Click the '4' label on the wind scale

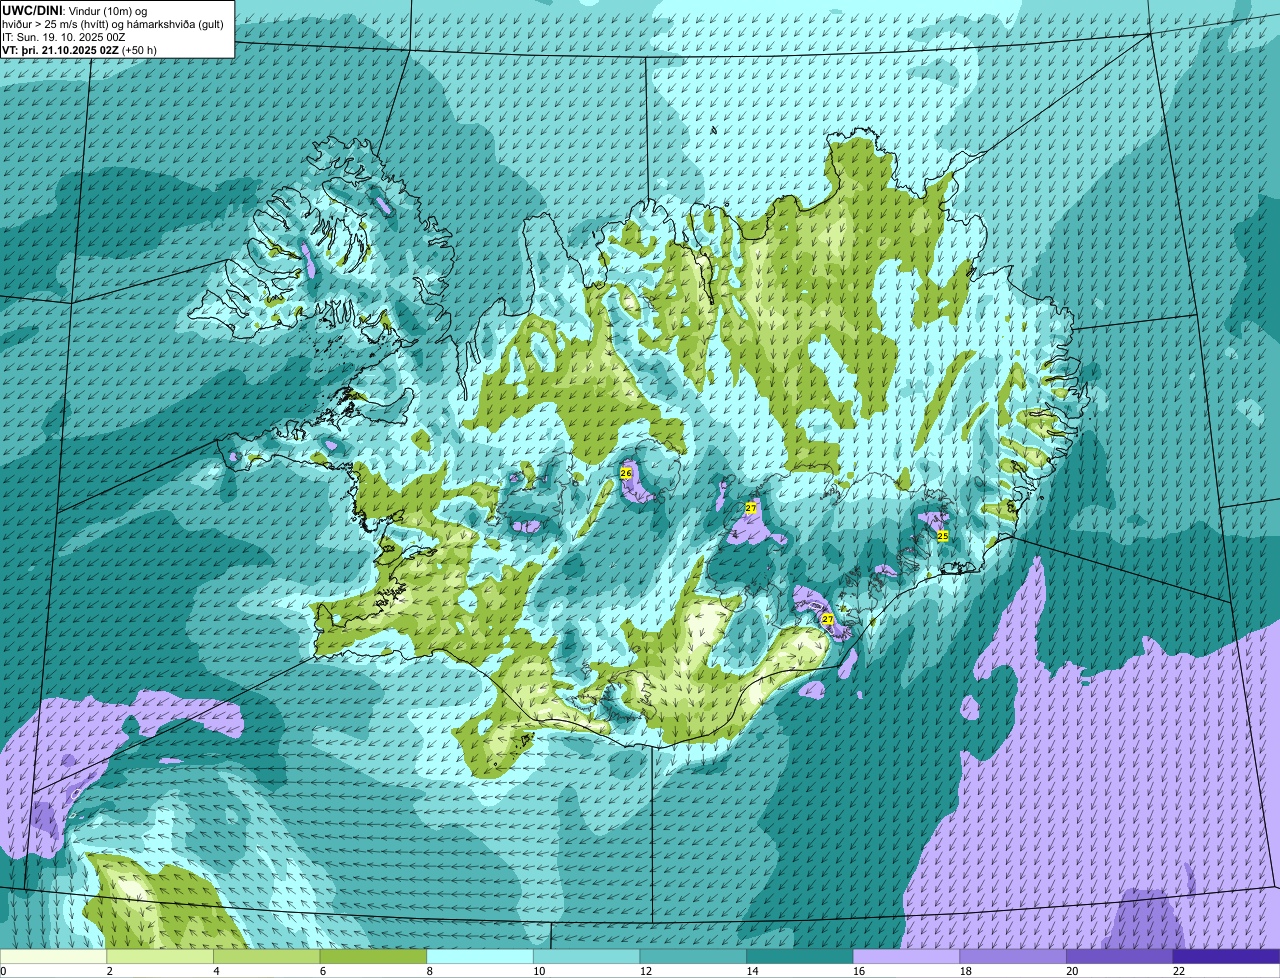point(216,971)
